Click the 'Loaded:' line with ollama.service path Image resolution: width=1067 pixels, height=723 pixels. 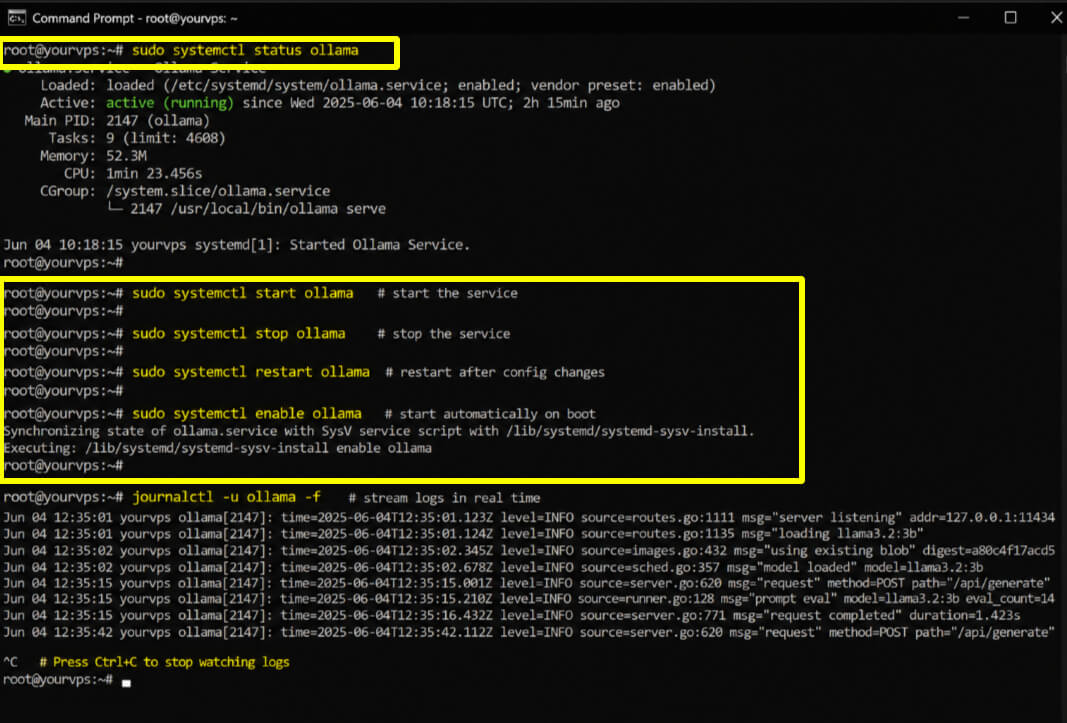pyautogui.click(x=378, y=85)
